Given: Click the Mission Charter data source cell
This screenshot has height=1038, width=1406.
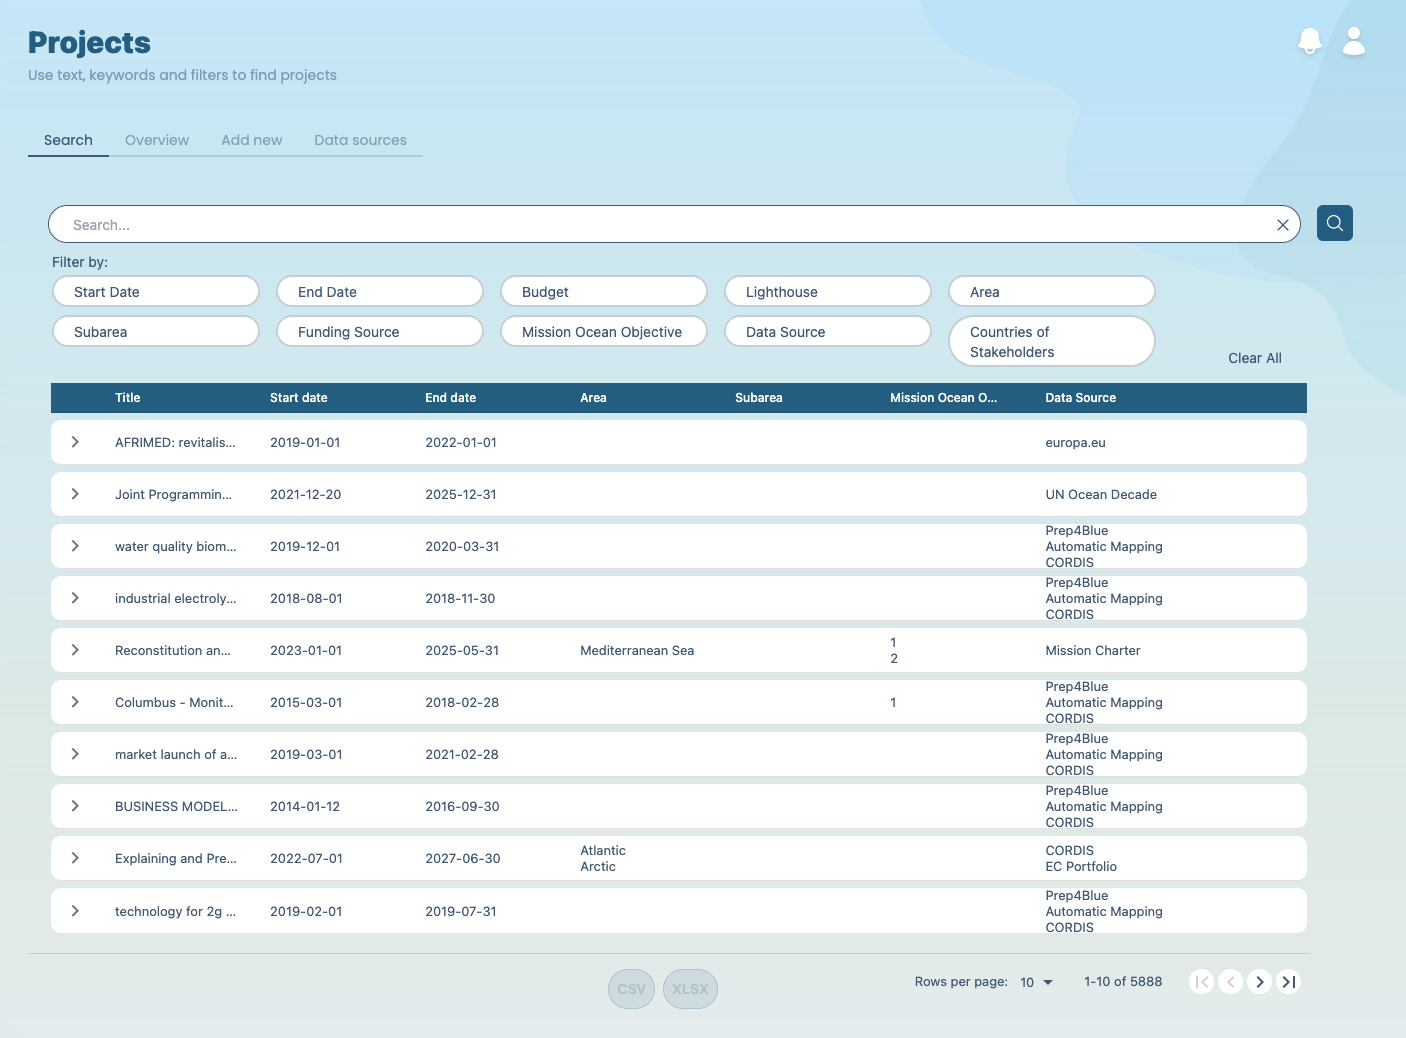Looking at the screenshot, I should (1092, 650).
